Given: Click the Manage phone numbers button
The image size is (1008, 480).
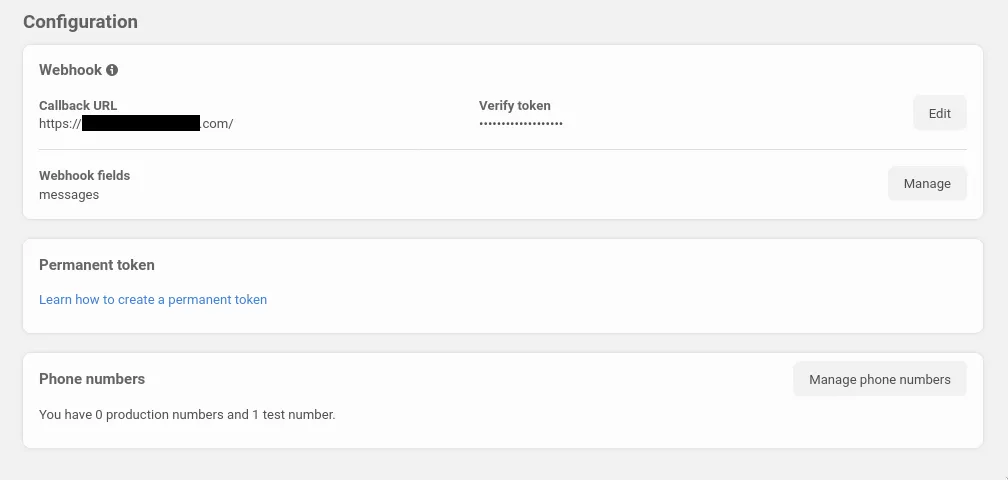Looking at the screenshot, I should 879,380.
